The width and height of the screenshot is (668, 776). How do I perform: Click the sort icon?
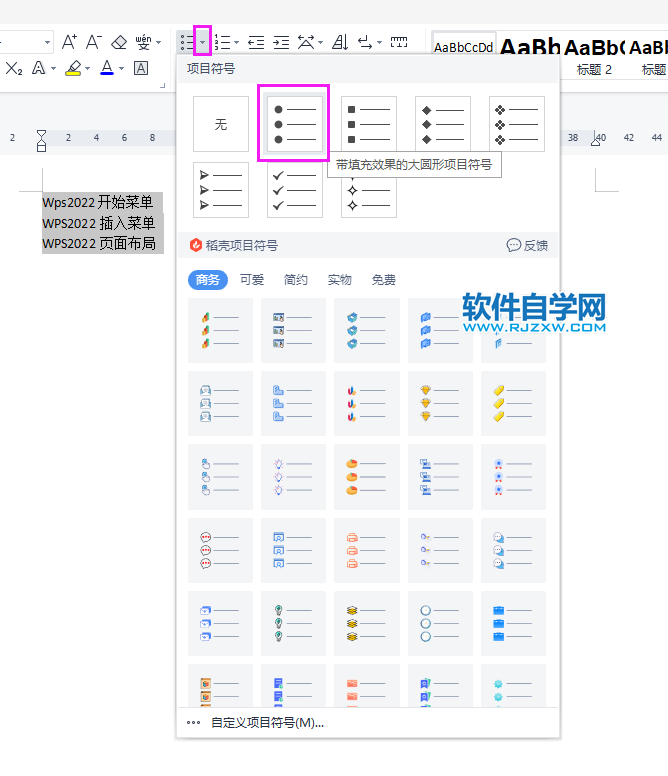[x=340, y=42]
